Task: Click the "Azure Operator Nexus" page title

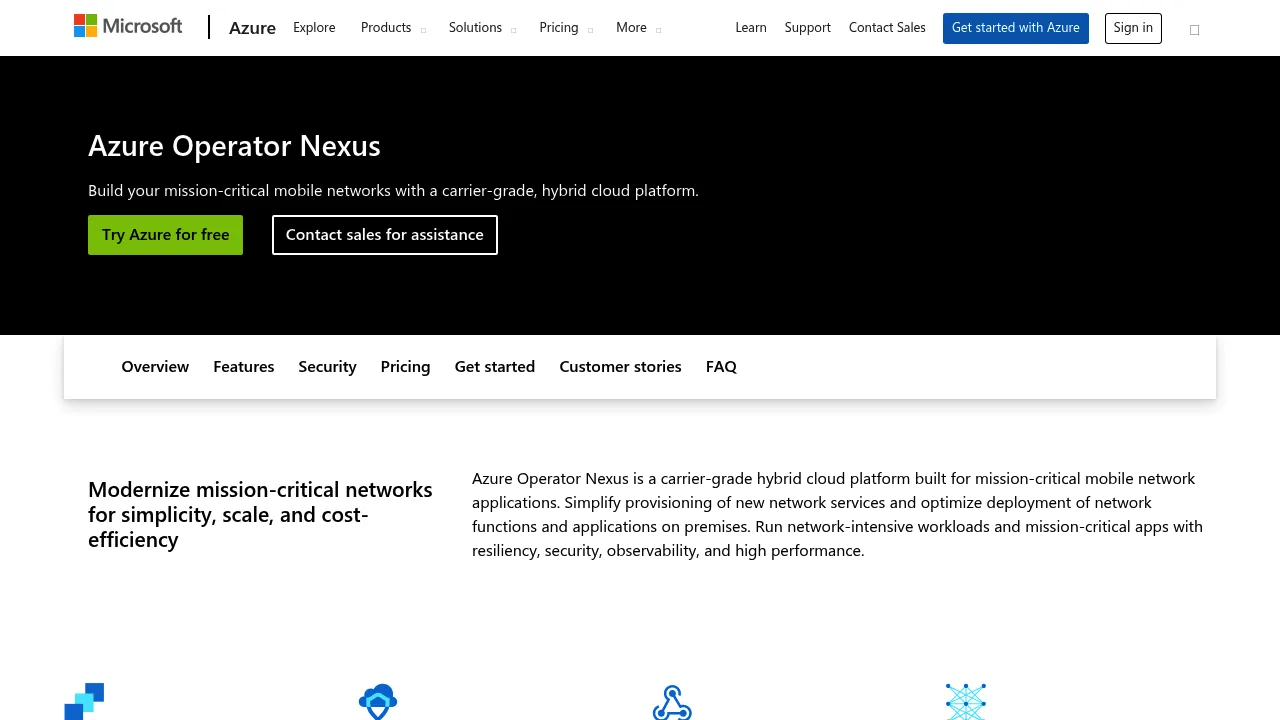Action: pyautogui.click(x=234, y=146)
